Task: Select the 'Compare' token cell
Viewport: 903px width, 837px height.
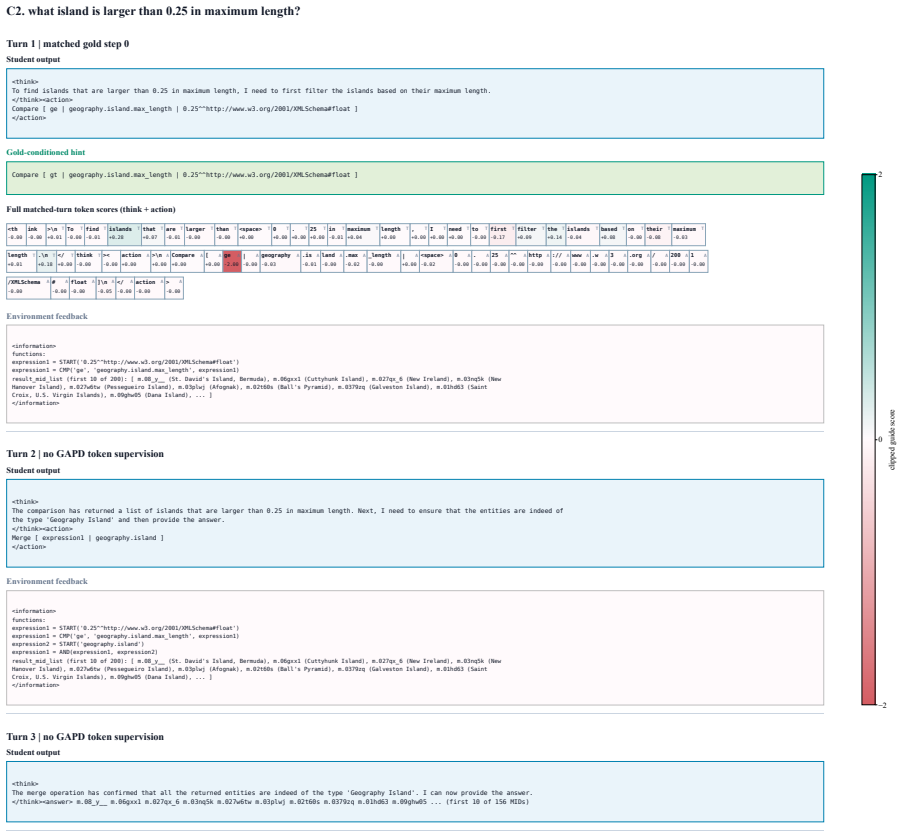Action: tap(187, 261)
